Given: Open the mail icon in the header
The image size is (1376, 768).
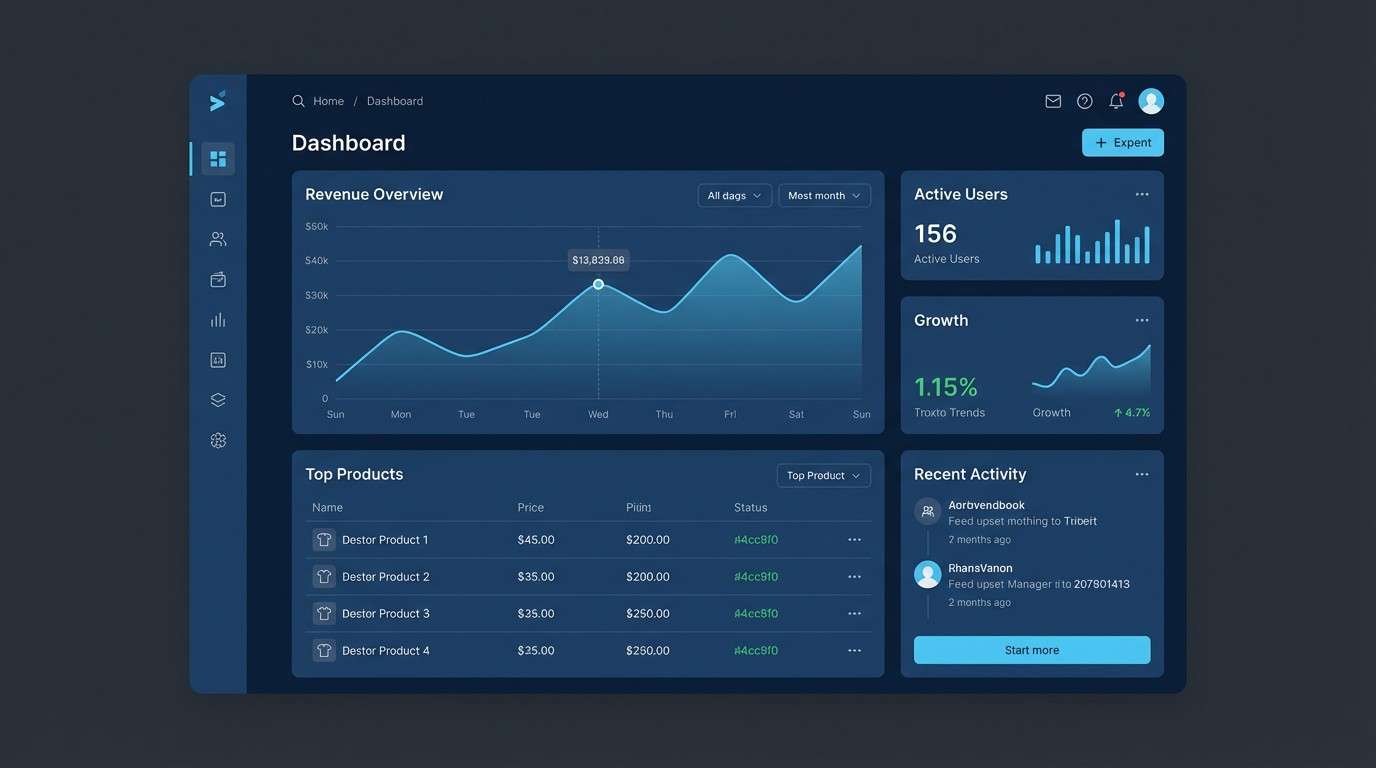Looking at the screenshot, I should pyautogui.click(x=1052, y=100).
